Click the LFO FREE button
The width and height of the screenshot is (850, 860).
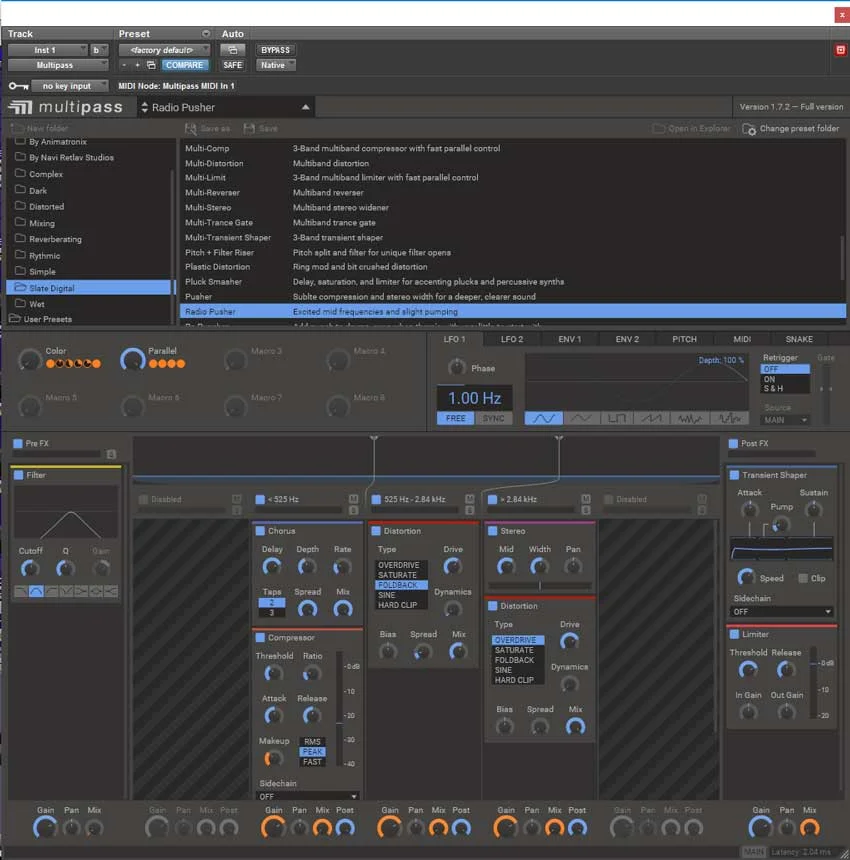click(456, 418)
